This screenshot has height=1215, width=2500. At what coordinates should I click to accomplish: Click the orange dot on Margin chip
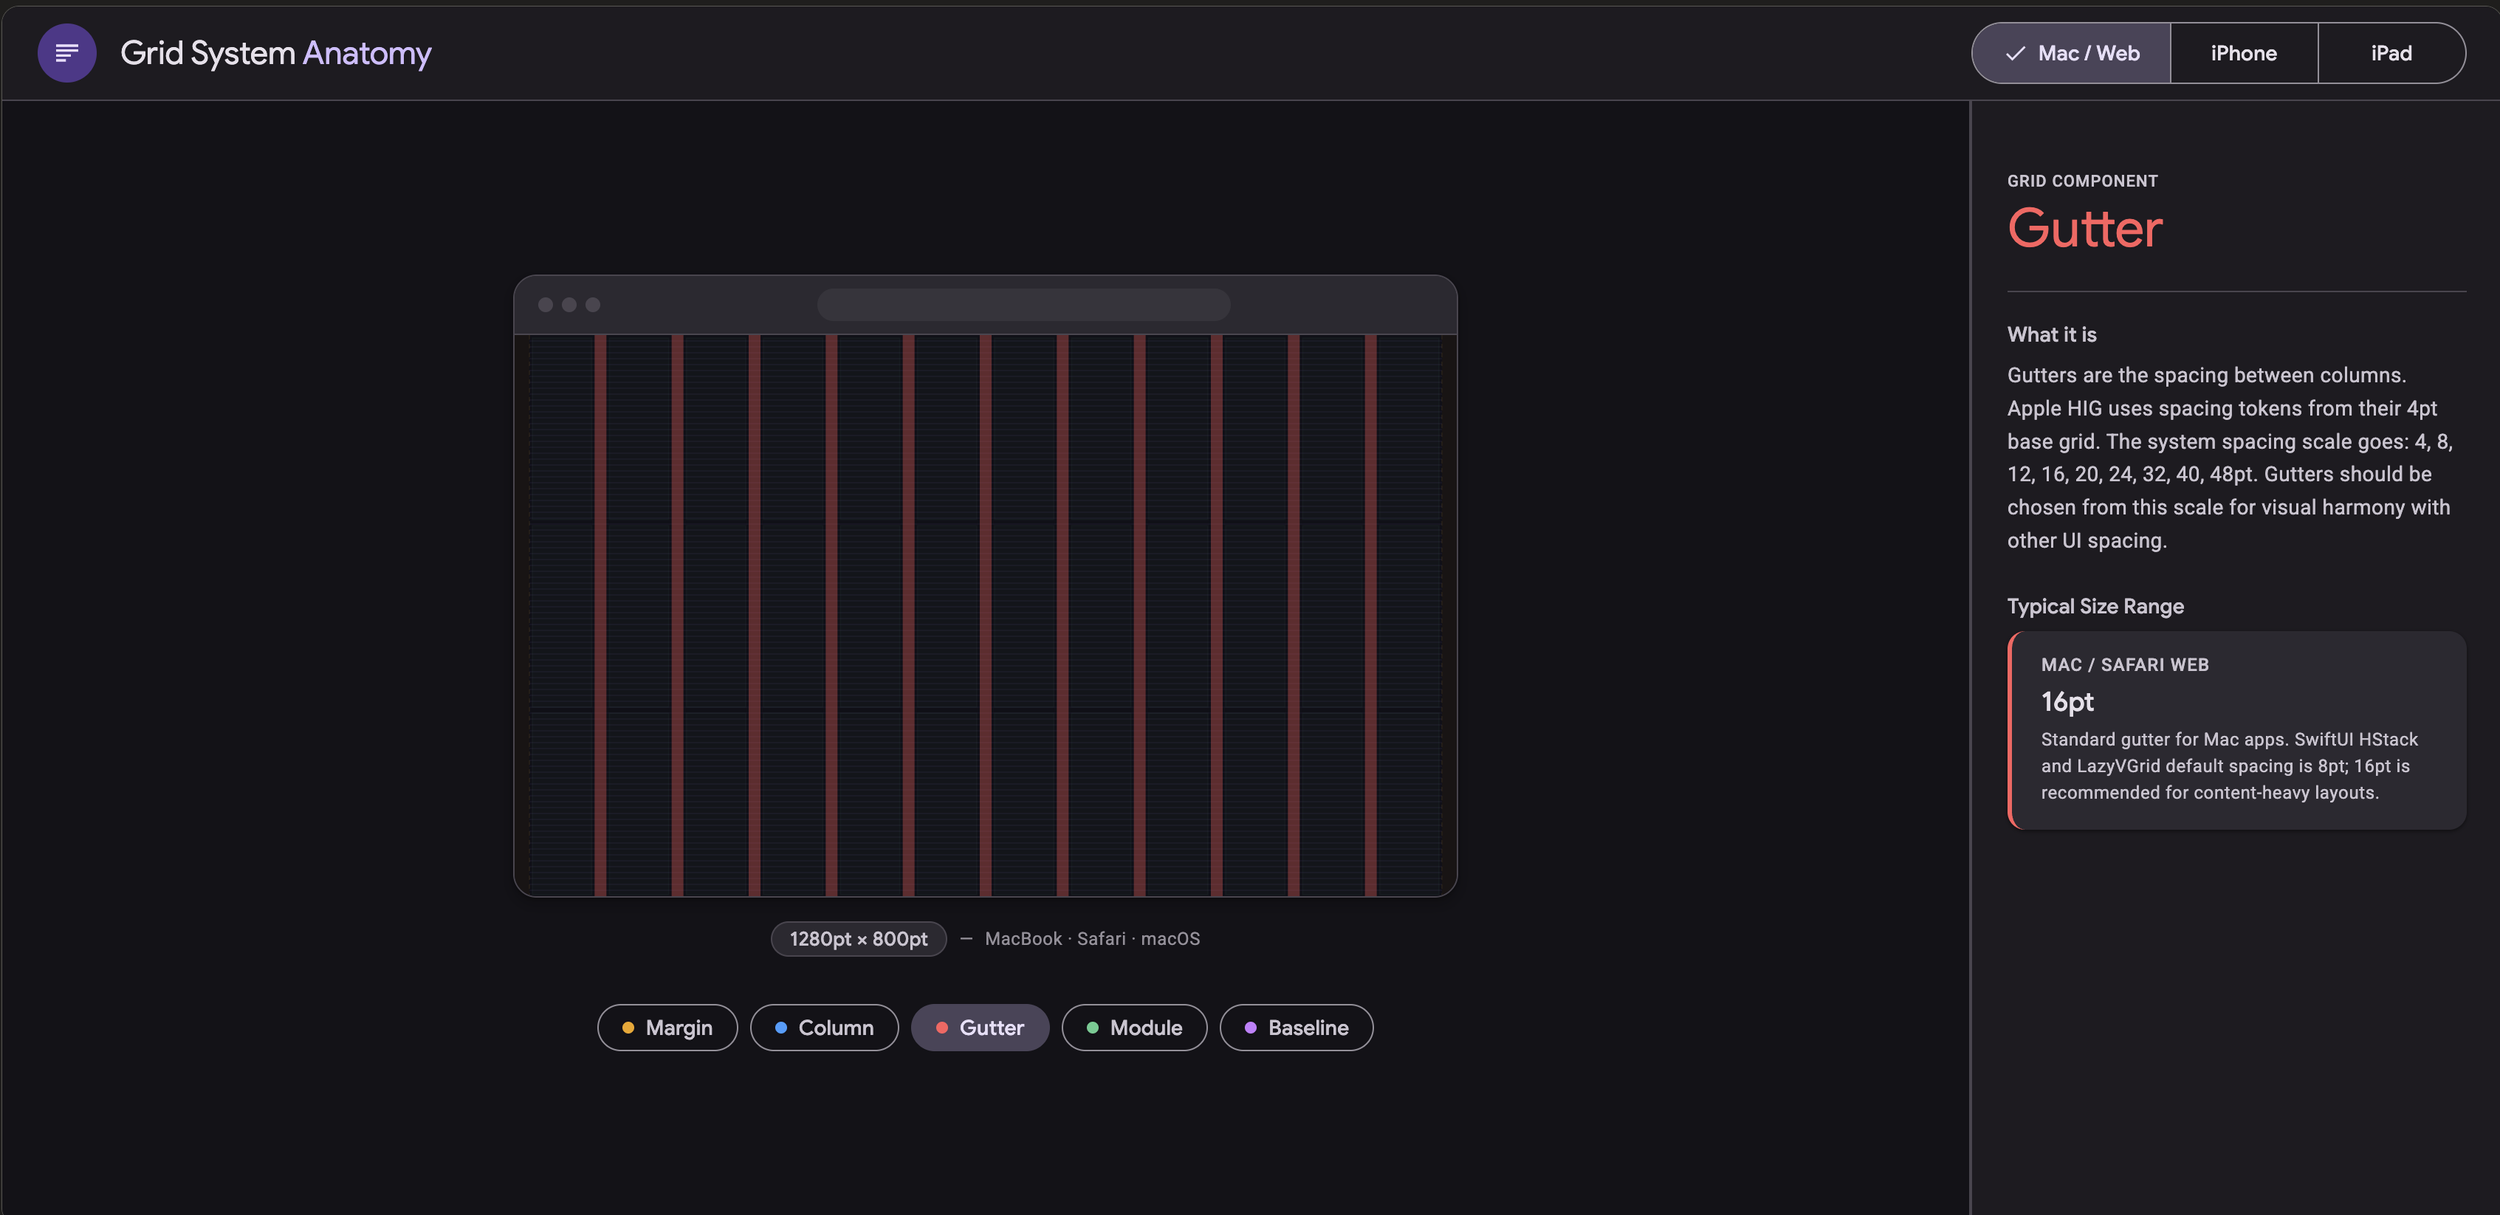click(628, 1027)
